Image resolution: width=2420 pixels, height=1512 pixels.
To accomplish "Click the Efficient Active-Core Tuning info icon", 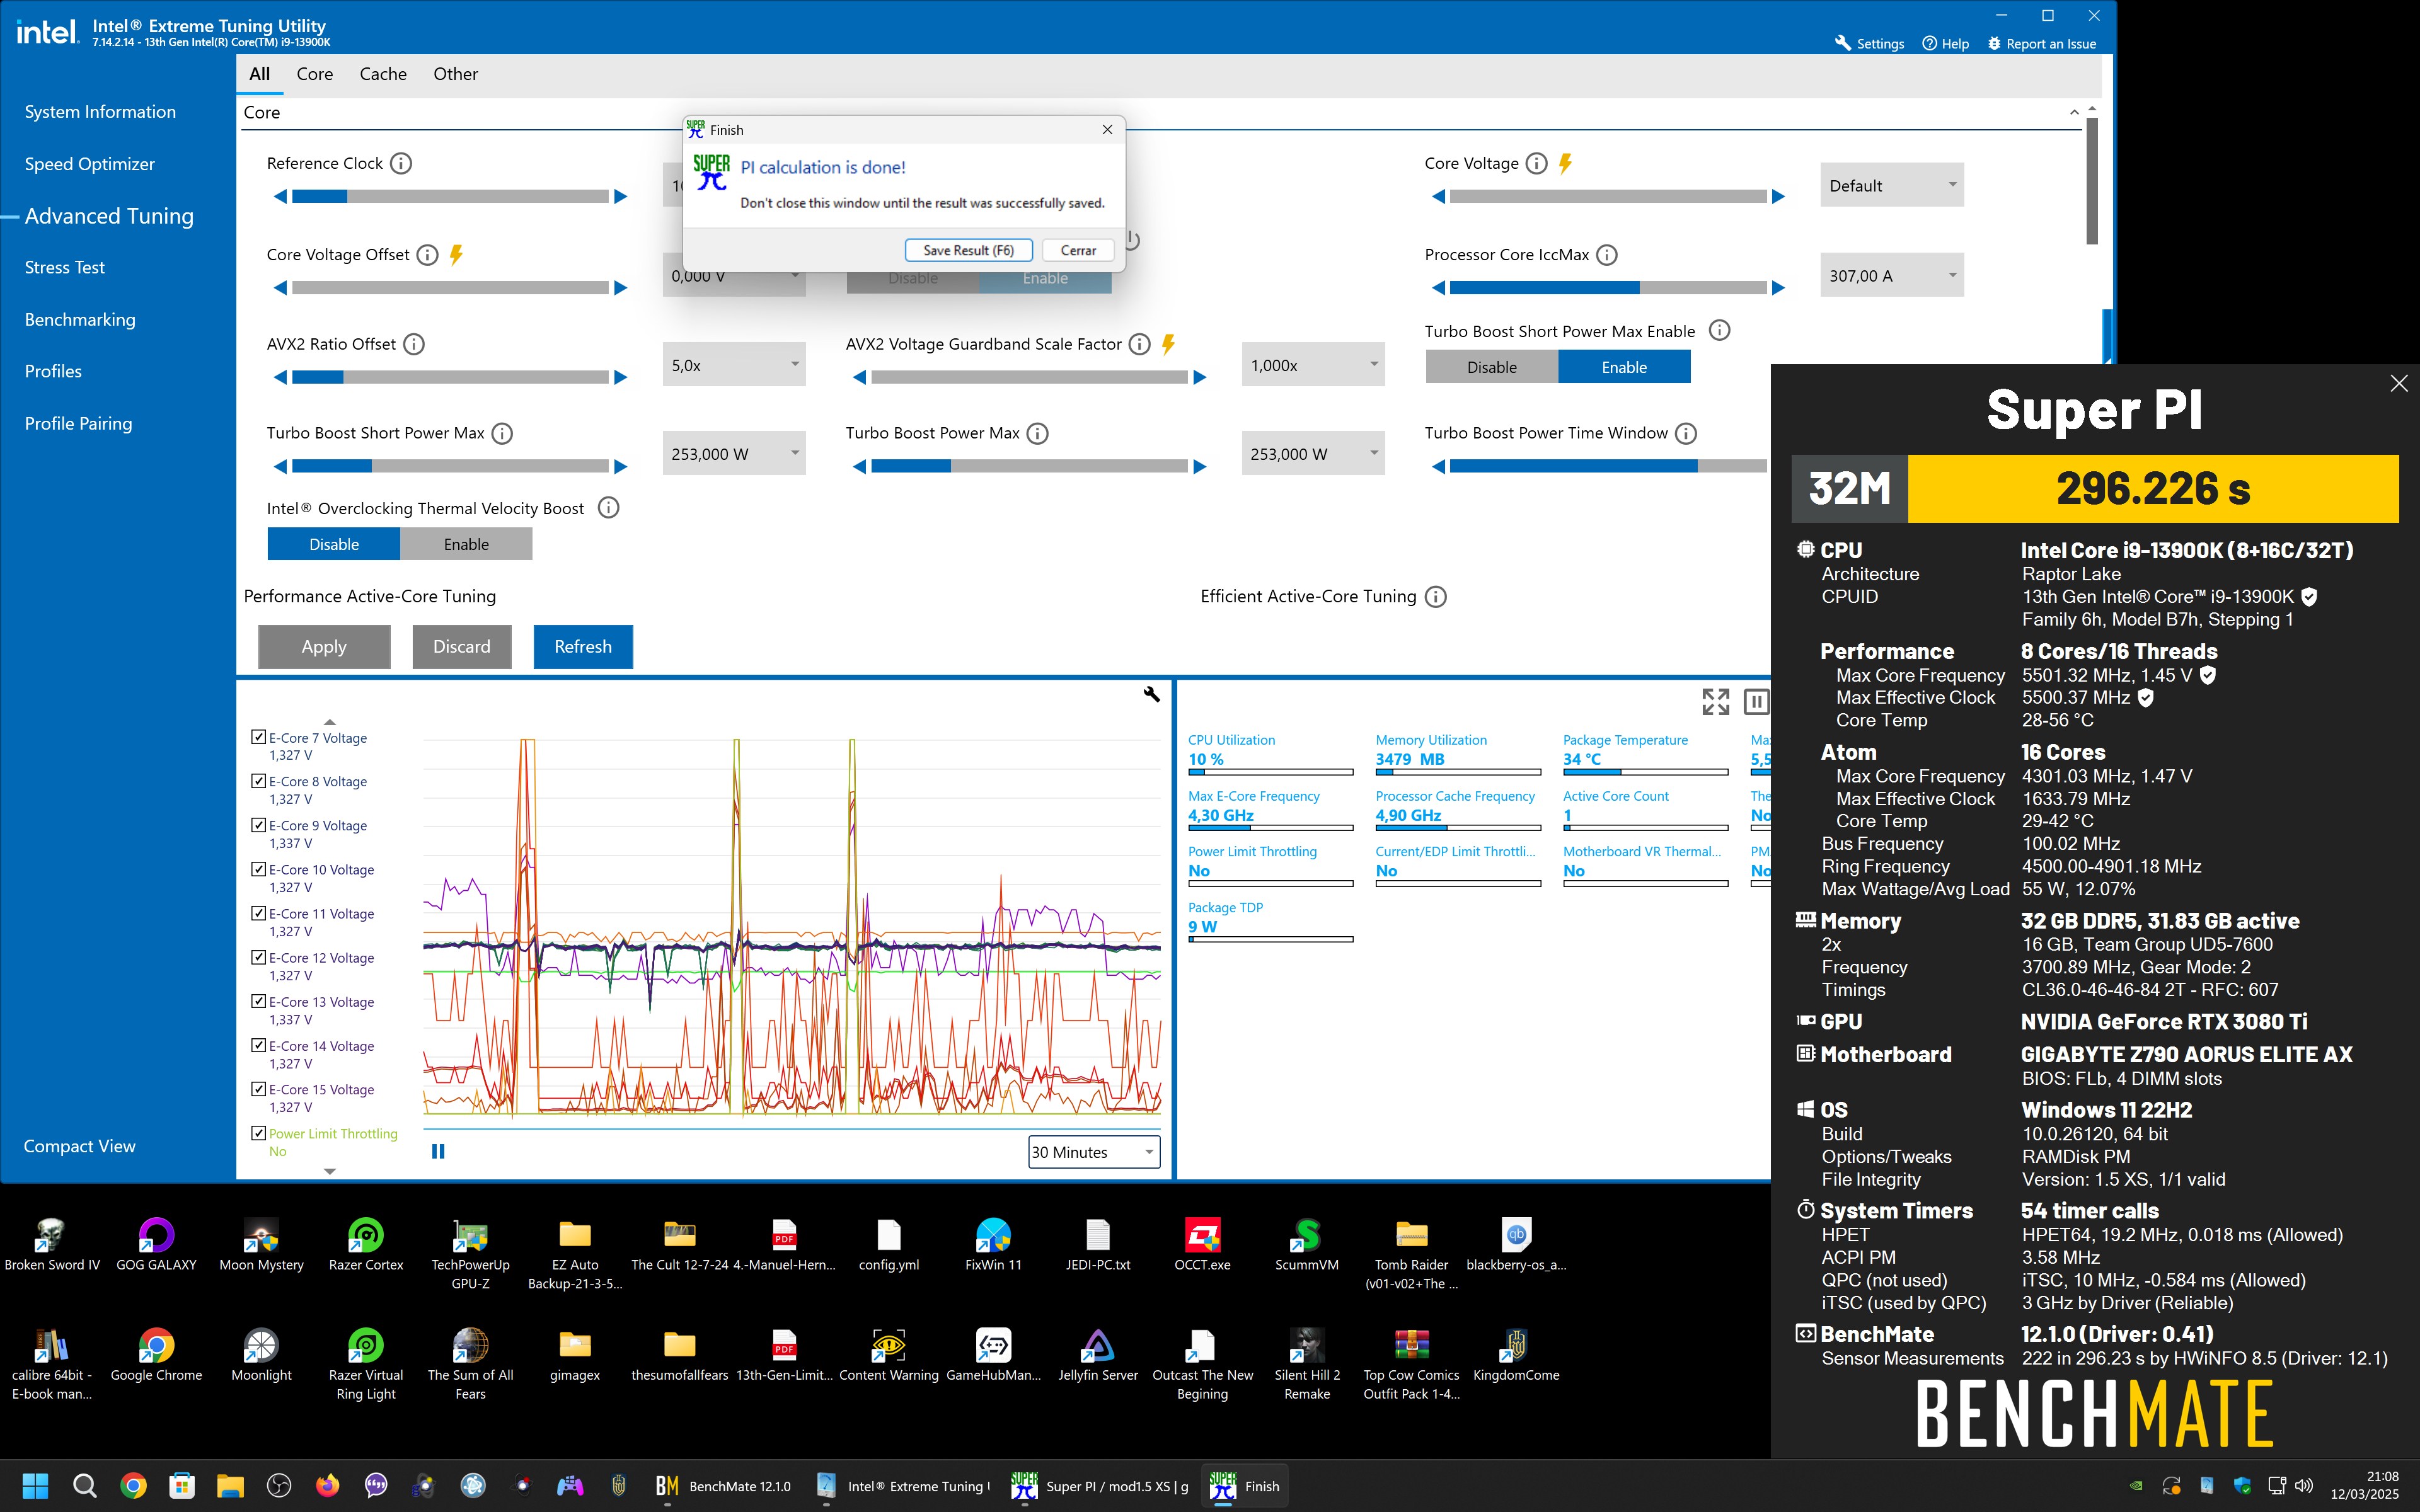I will pos(1436,597).
